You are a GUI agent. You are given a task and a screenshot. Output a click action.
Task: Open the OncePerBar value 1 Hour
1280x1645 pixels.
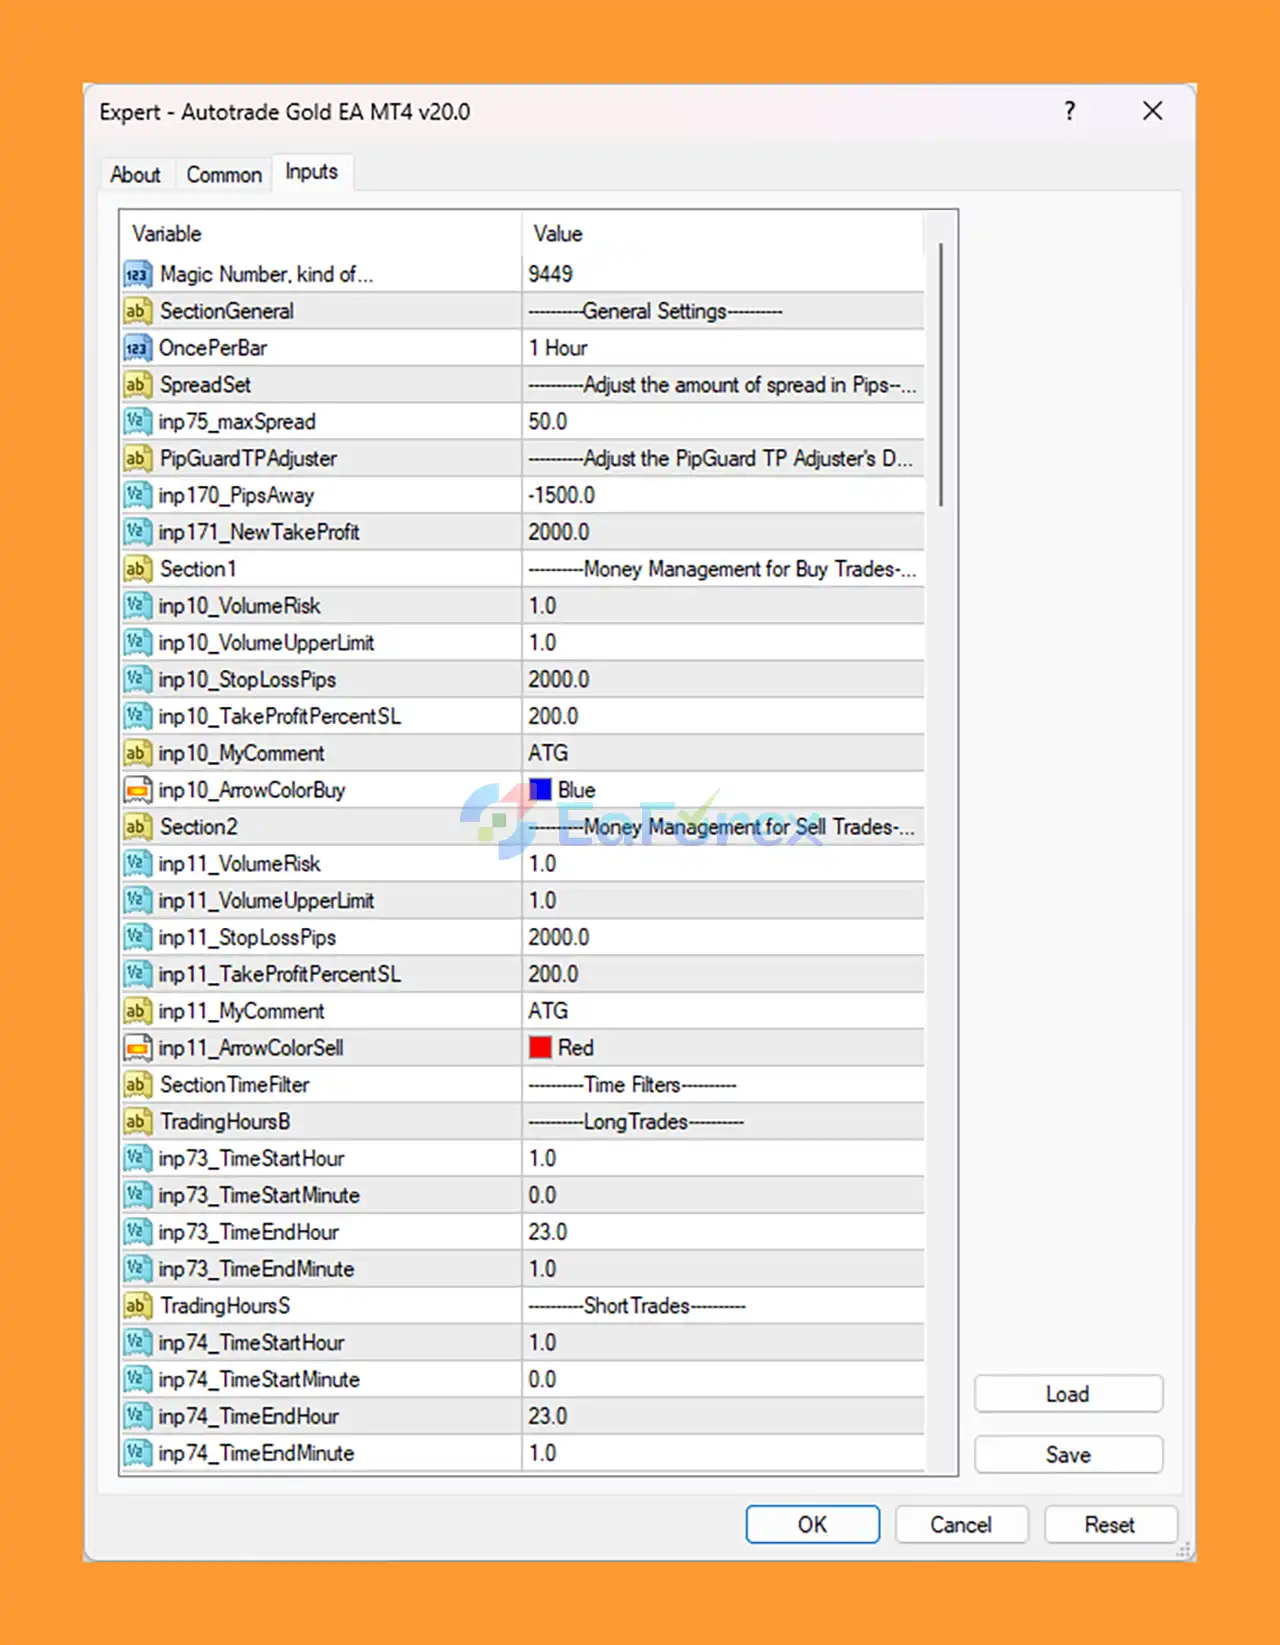[720, 348]
